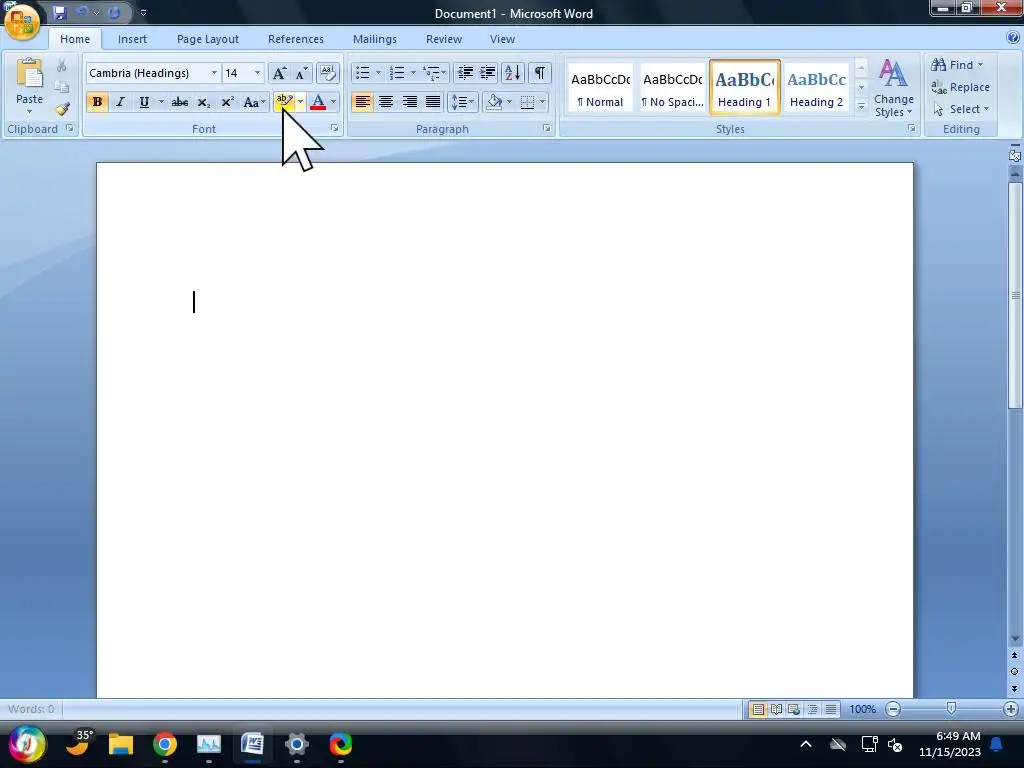This screenshot has height=768, width=1024.
Task: Open the Insert tab
Action: click(x=132, y=39)
